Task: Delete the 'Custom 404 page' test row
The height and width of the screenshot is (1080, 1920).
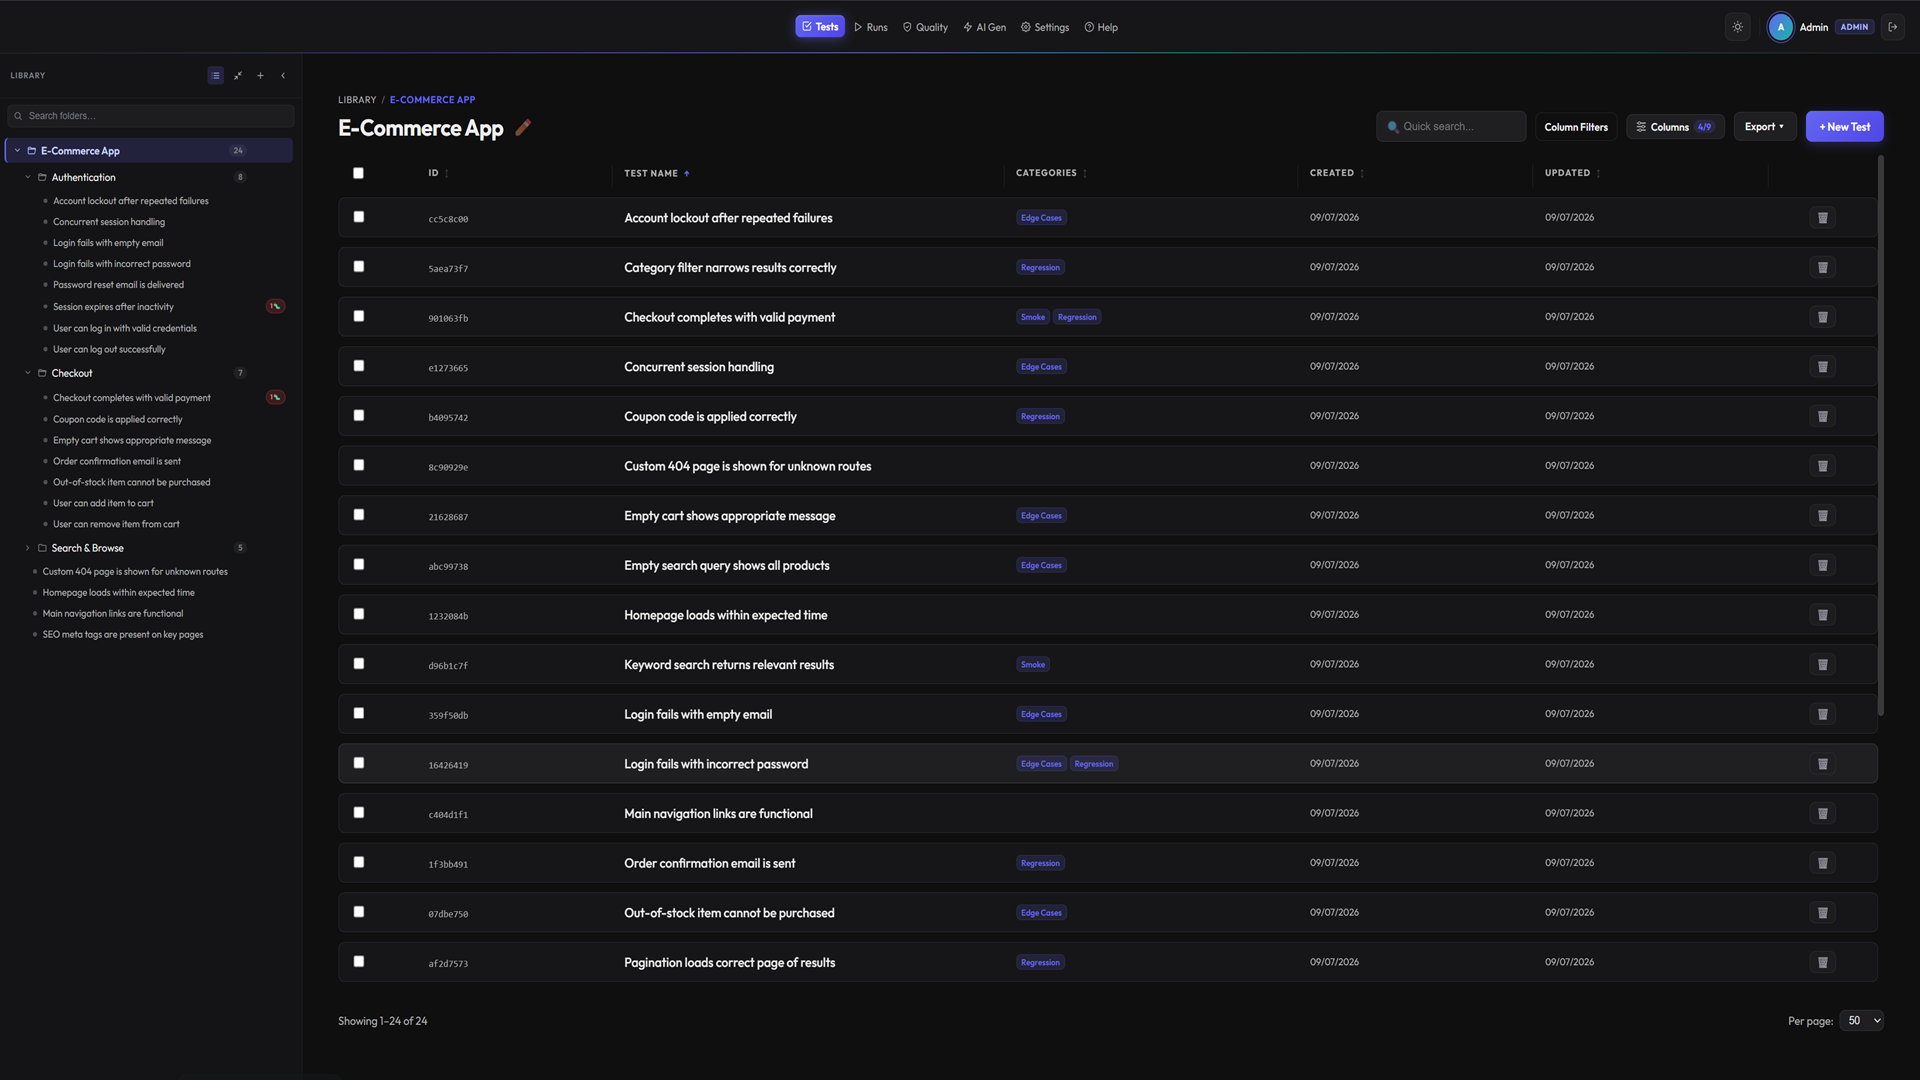Action: (1822, 466)
